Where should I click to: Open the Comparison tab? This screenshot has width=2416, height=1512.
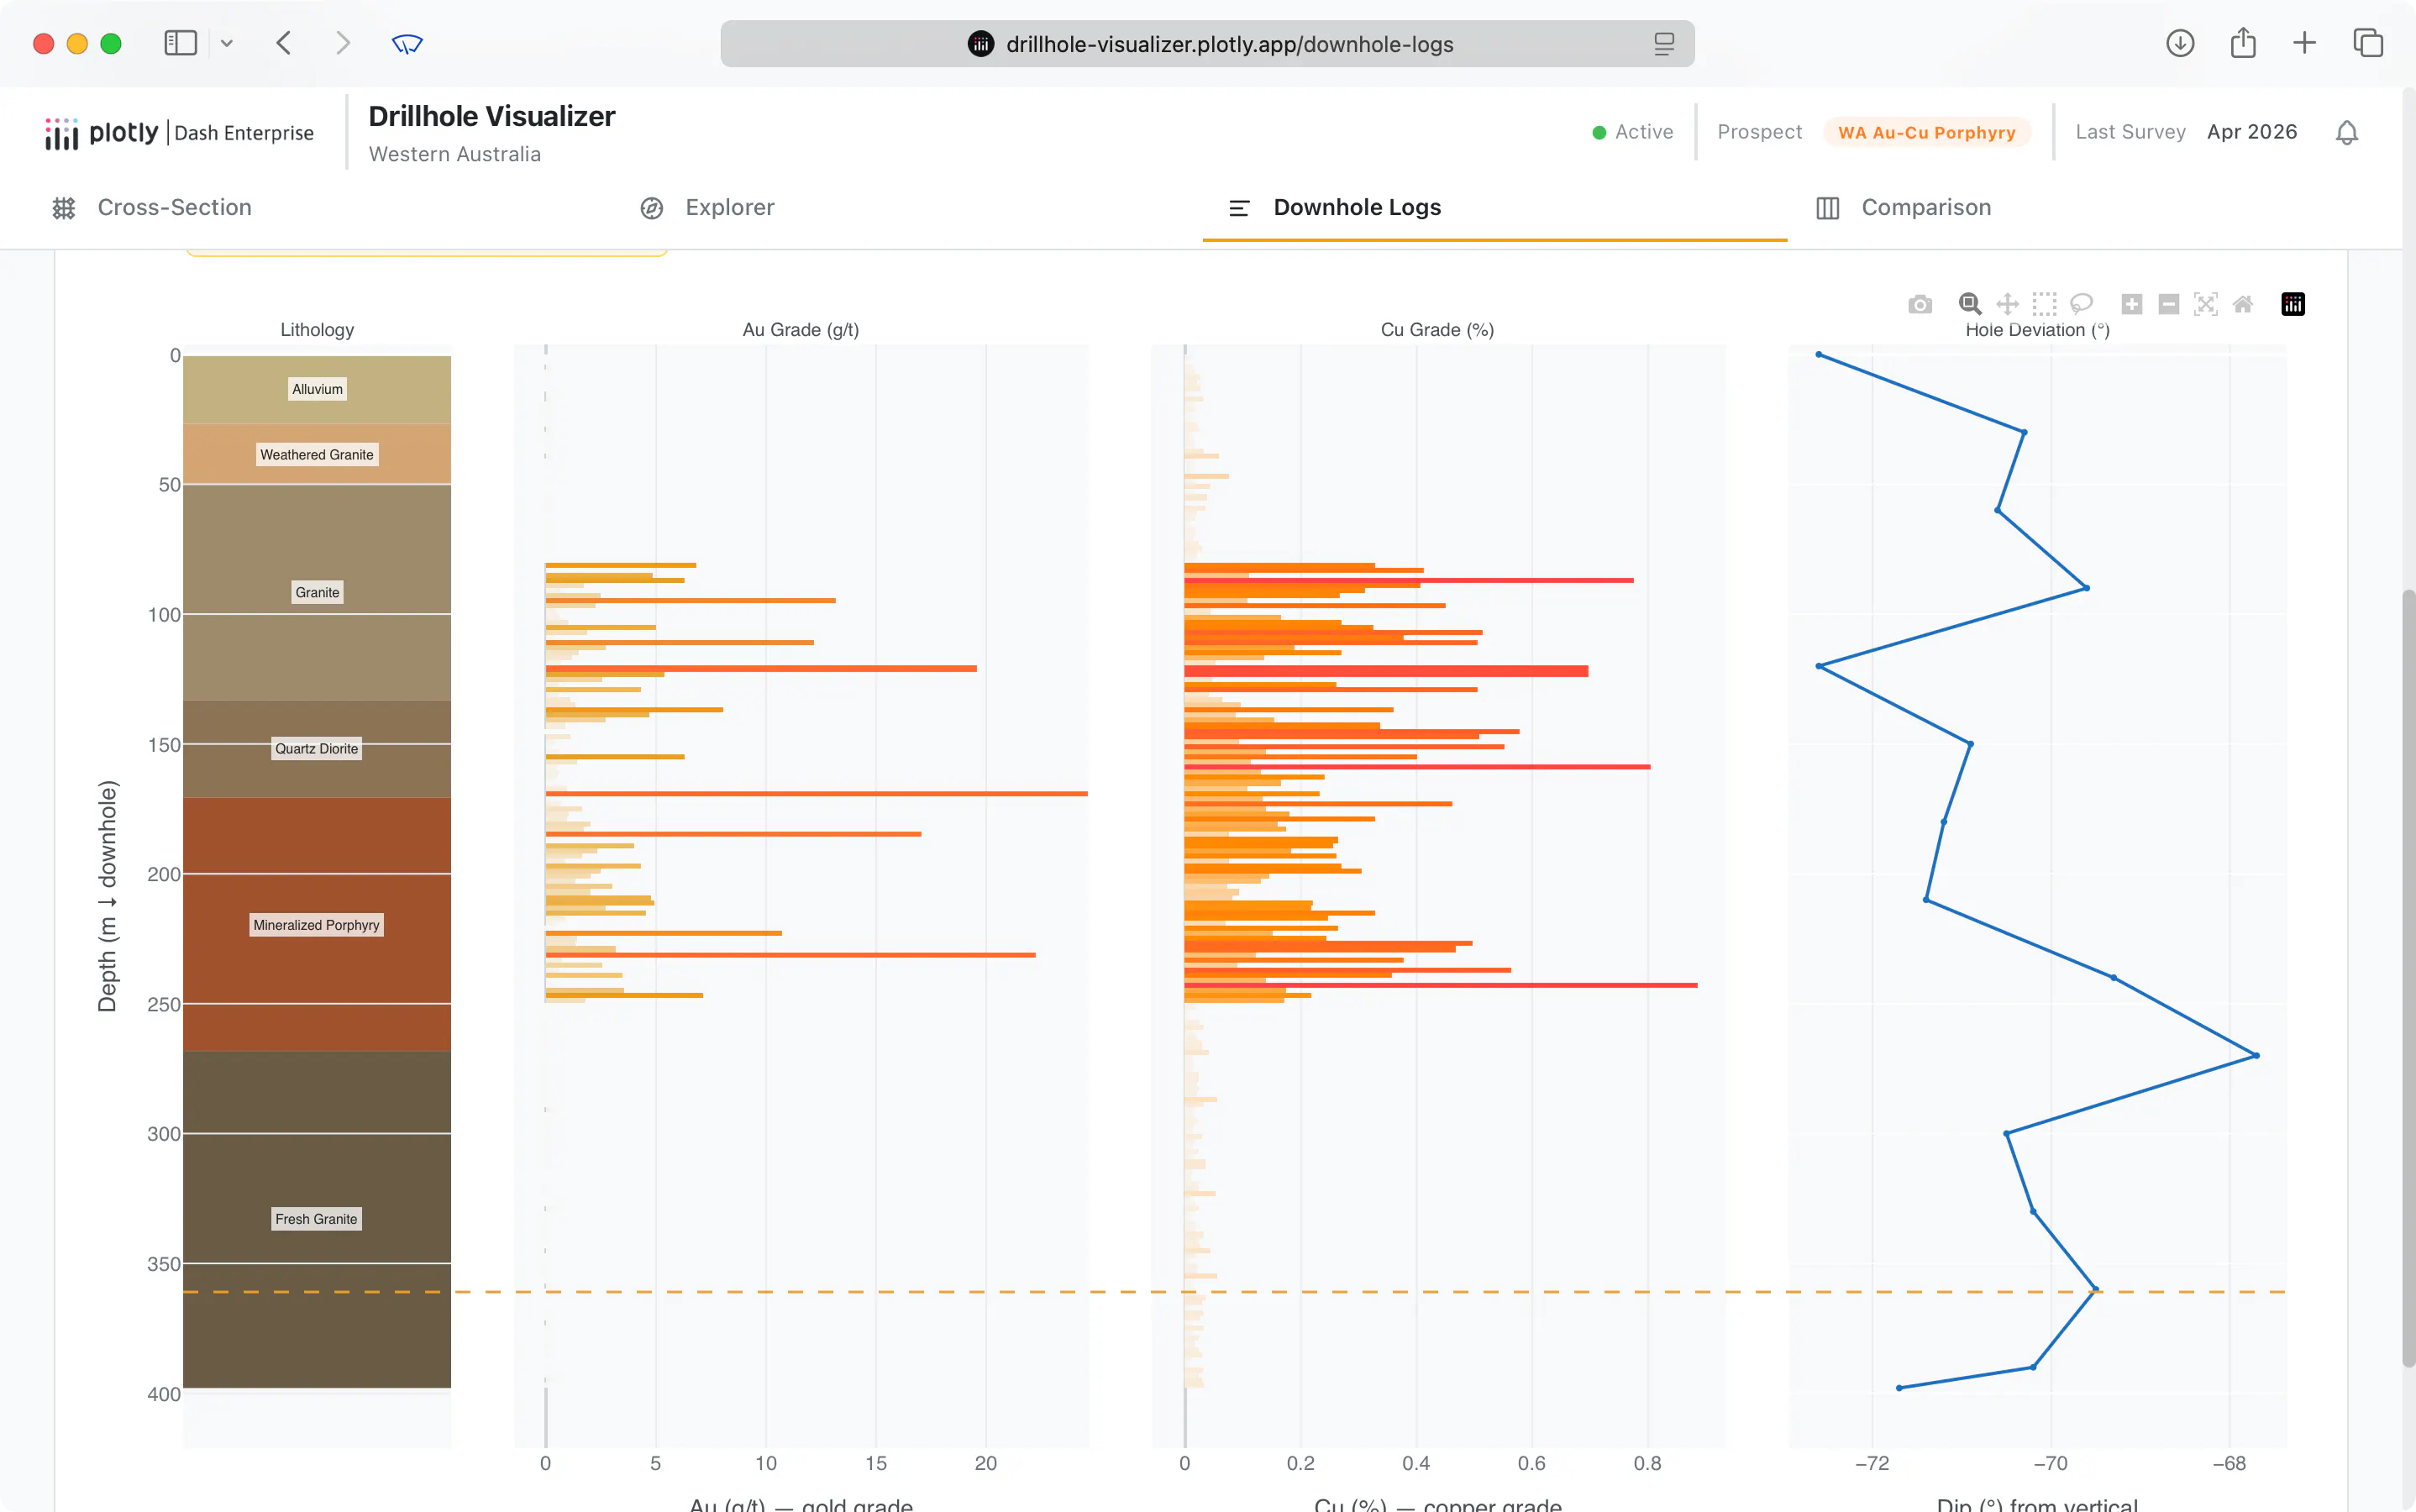point(1903,207)
